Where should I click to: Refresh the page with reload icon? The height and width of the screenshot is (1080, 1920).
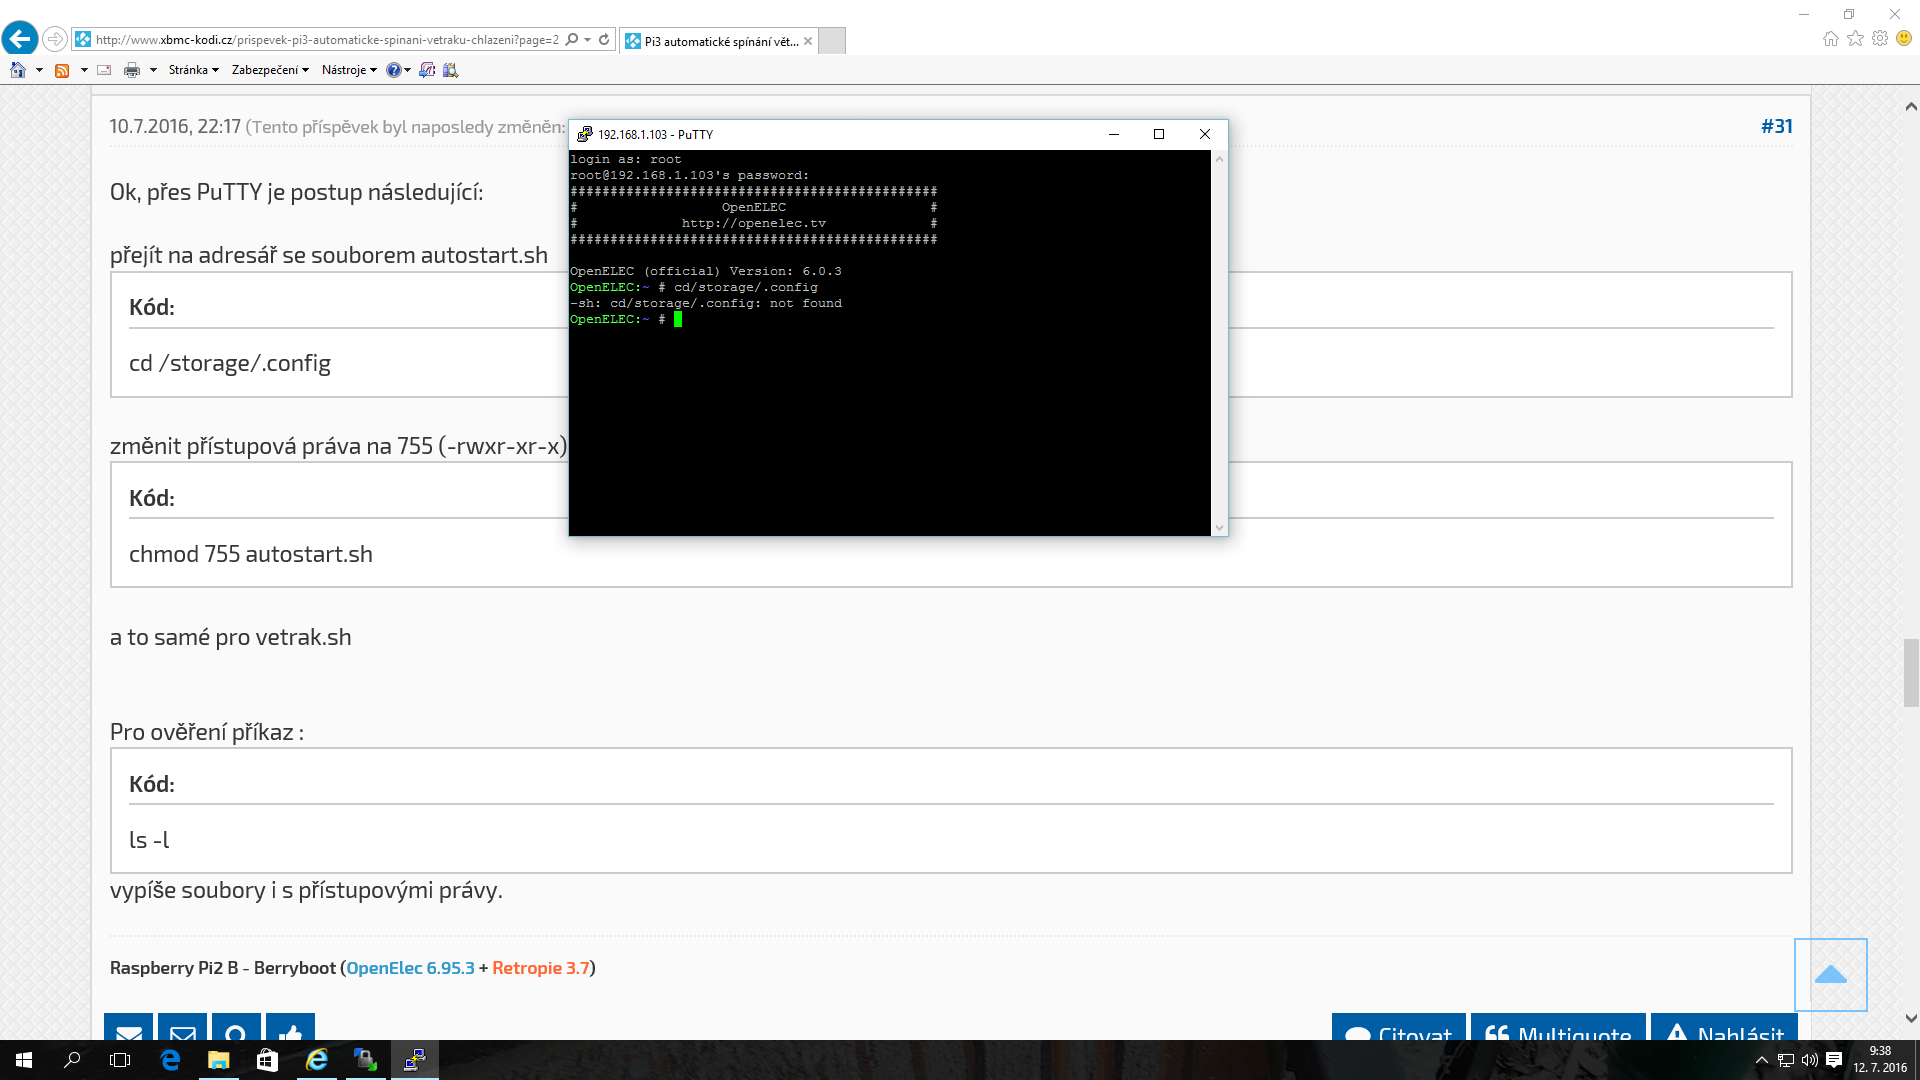tap(604, 40)
